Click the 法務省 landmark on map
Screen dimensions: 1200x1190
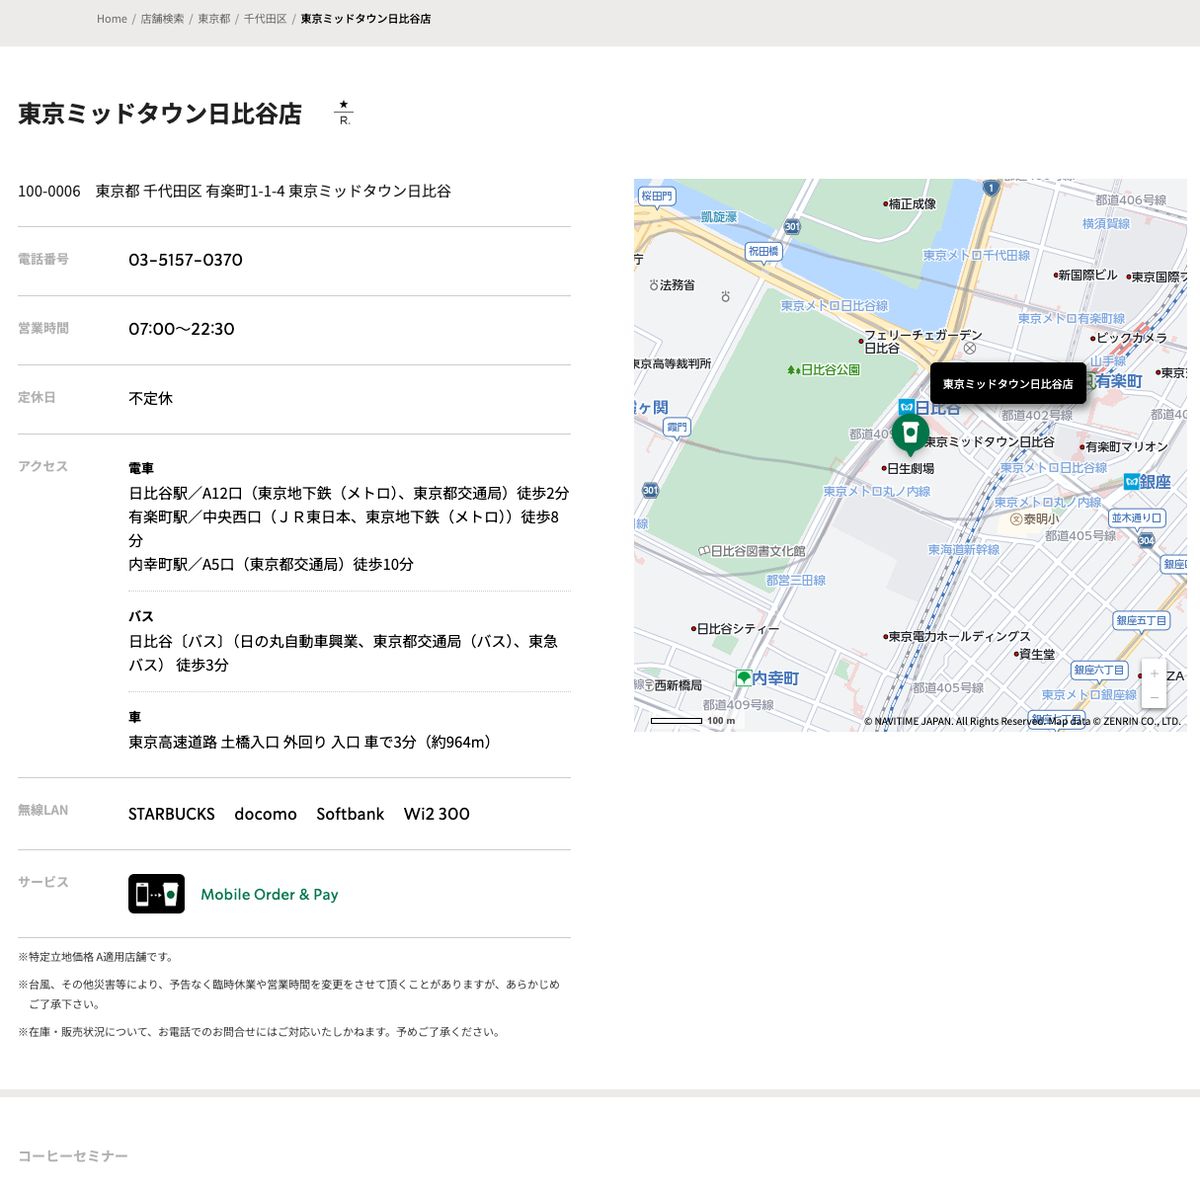(672, 285)
